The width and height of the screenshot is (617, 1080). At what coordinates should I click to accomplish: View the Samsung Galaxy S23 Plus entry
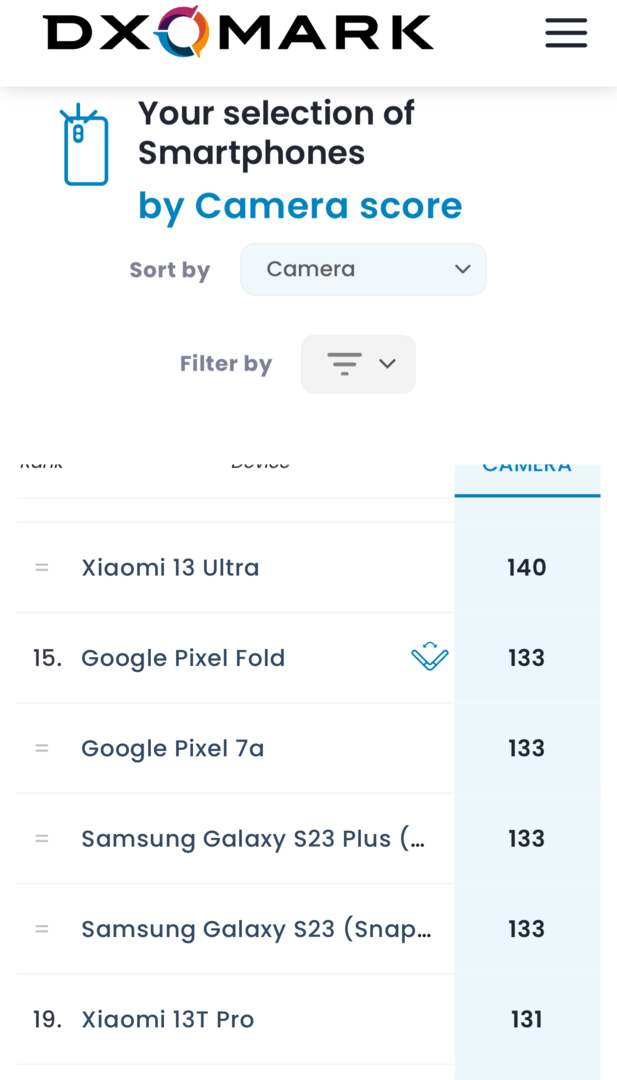click(x=253, y=838)
